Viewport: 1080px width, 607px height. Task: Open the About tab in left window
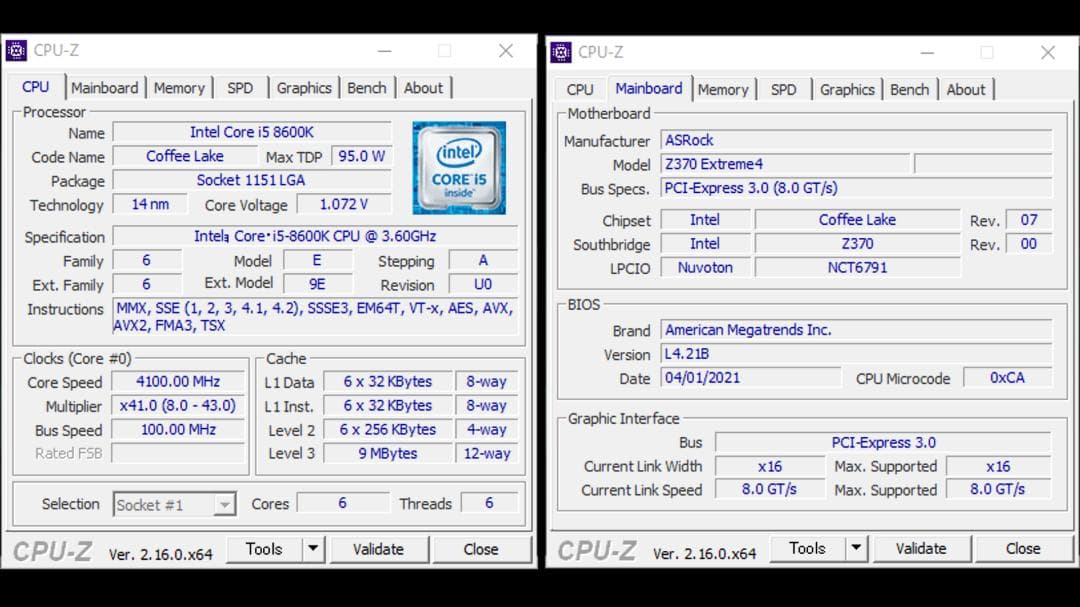click(425, 88)
